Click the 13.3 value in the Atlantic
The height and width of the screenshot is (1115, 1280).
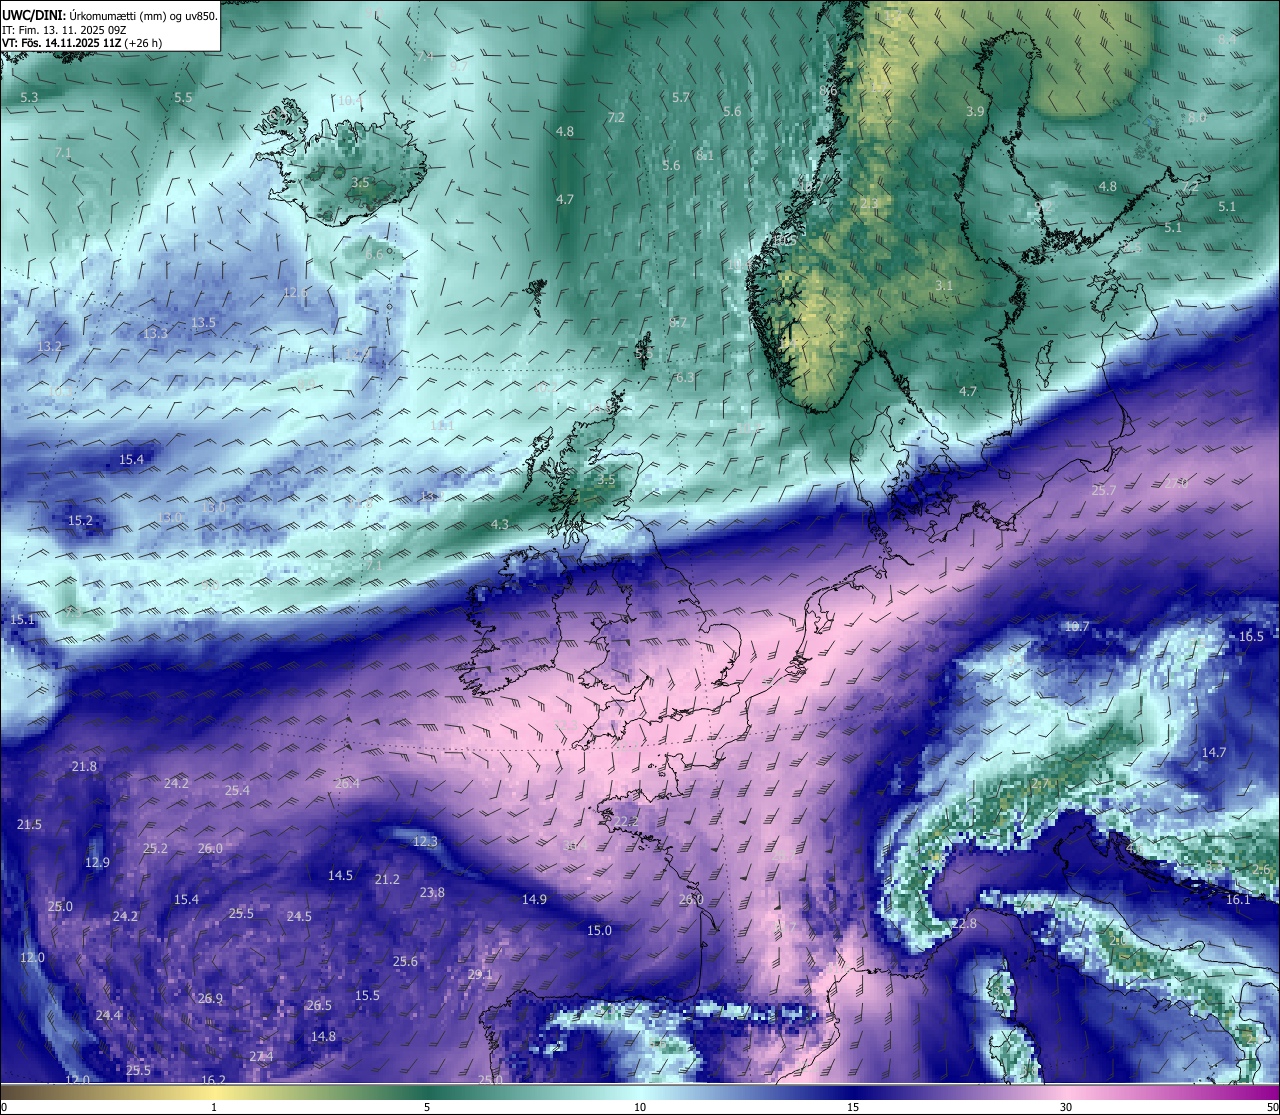155,333
